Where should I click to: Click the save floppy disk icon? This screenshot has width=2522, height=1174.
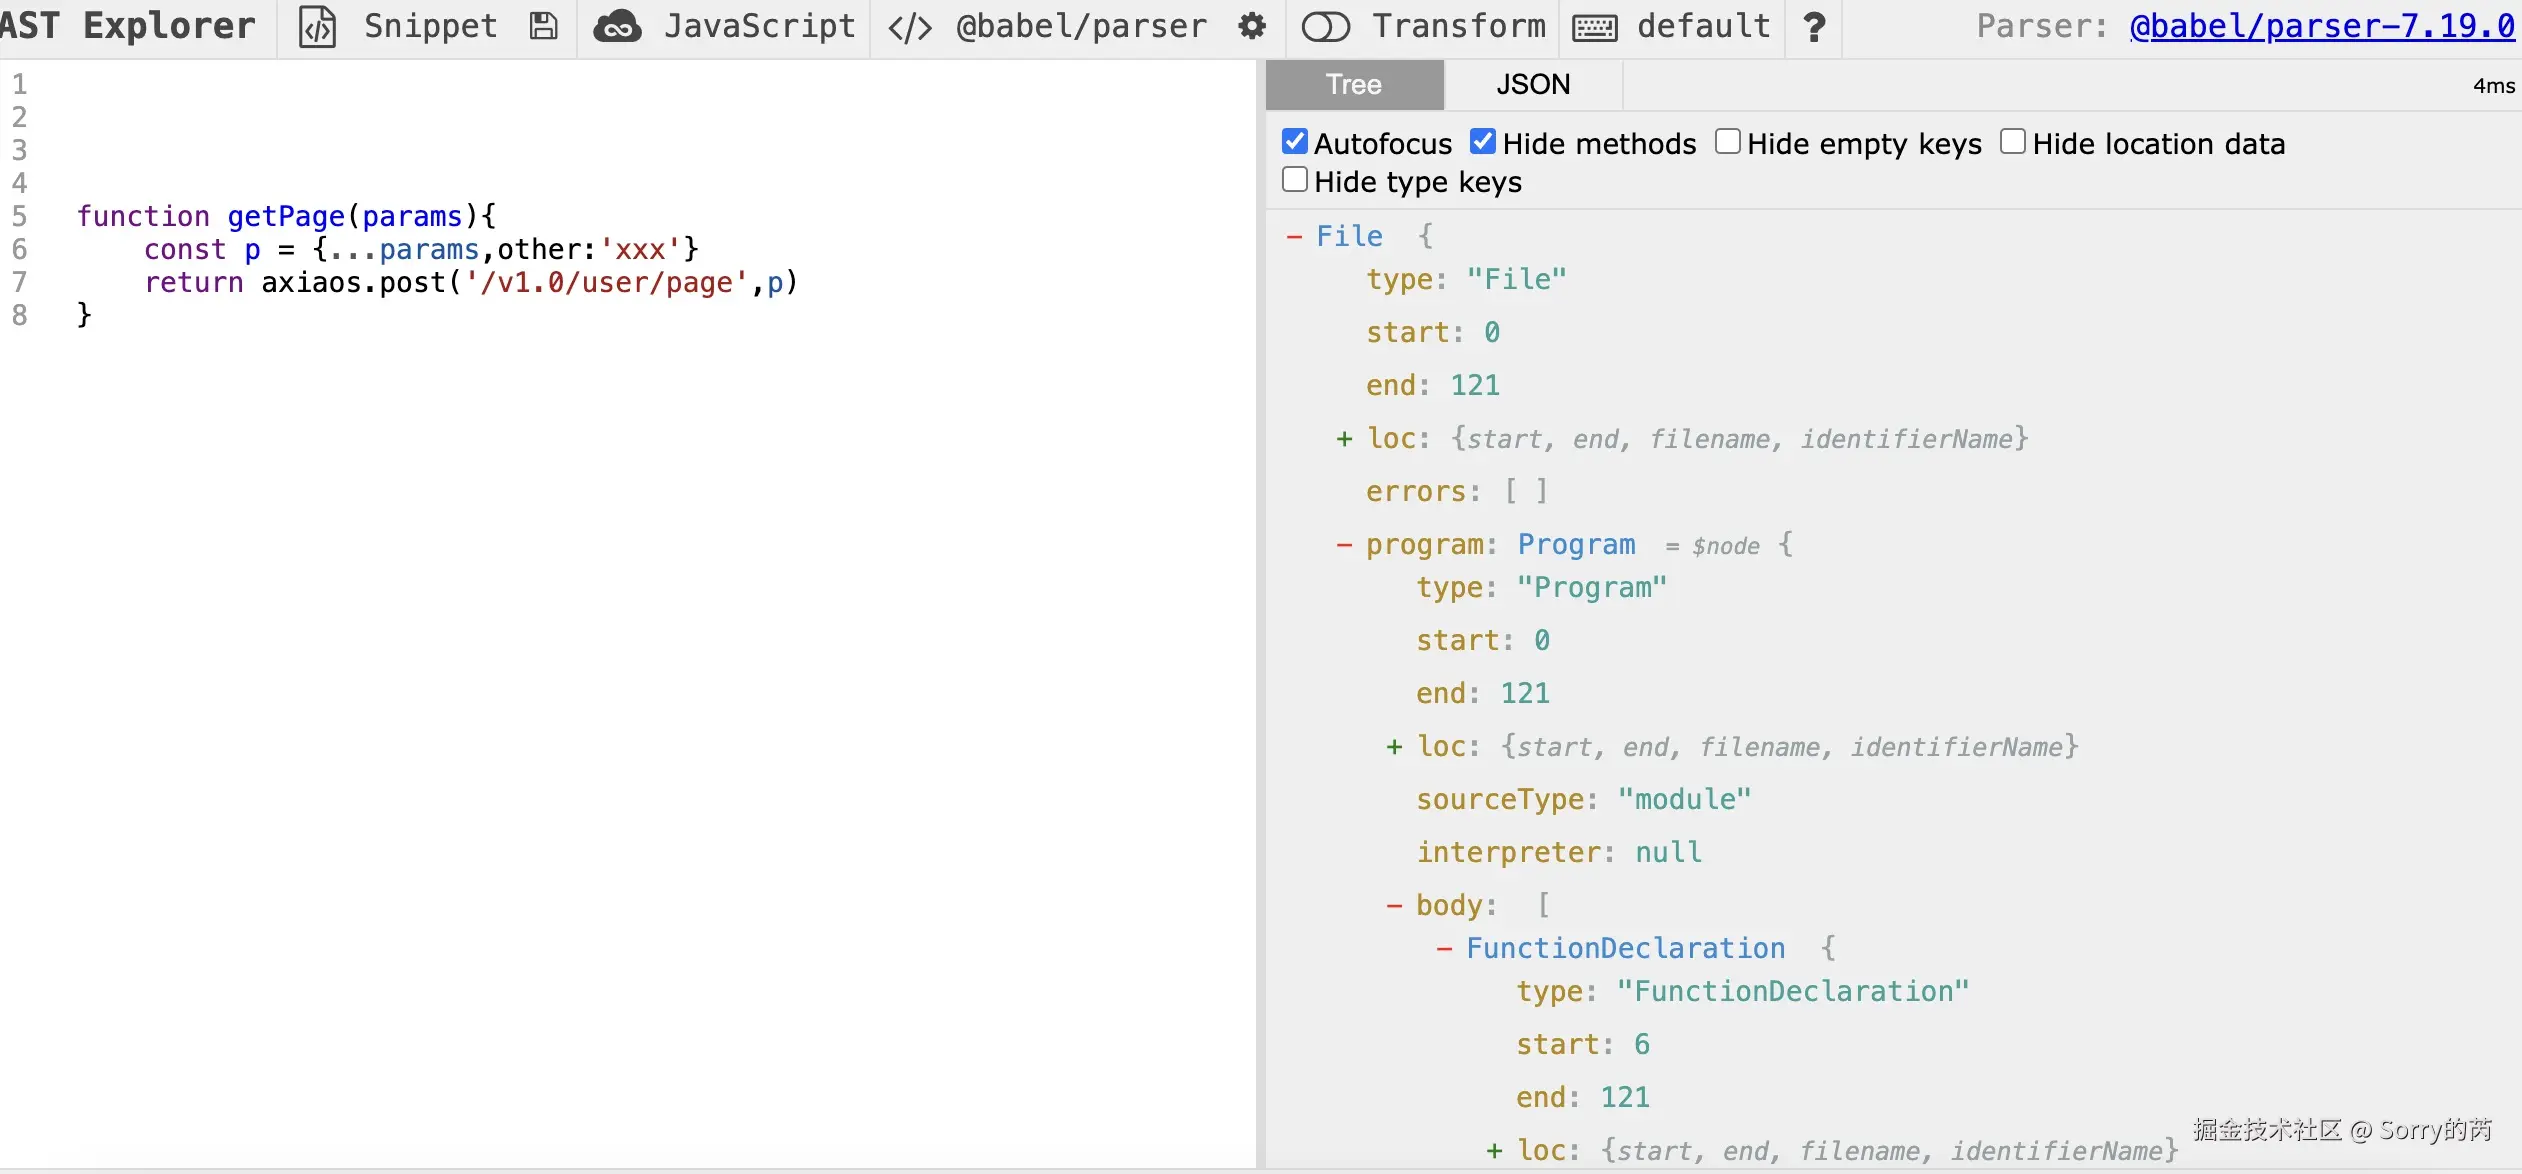point(543,27)
